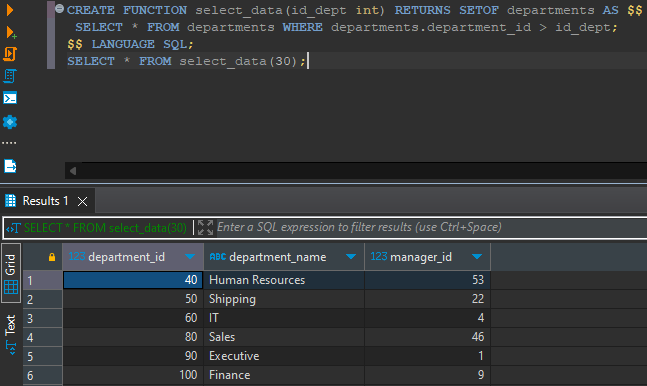Open the department_name column filter dropdown
The width and height of the screenshot is (647, 386).
[x=351, y=257]
